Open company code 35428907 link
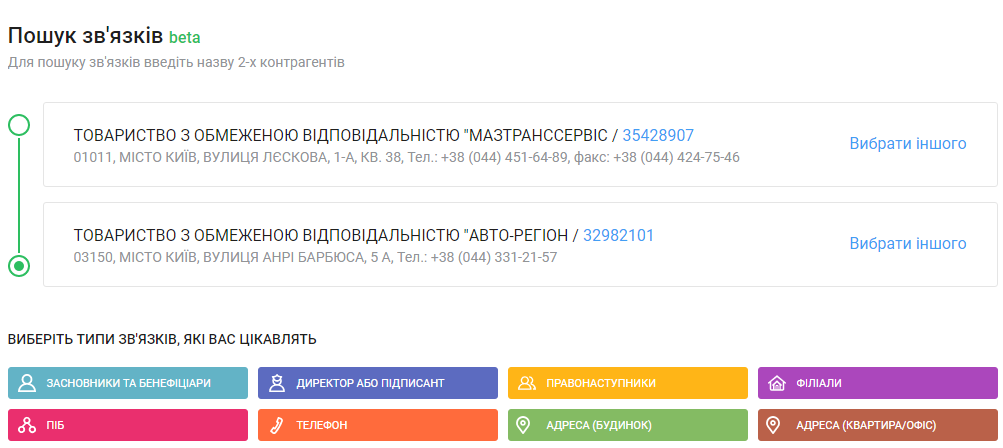Screen dimensions: 1003x448 658,135
